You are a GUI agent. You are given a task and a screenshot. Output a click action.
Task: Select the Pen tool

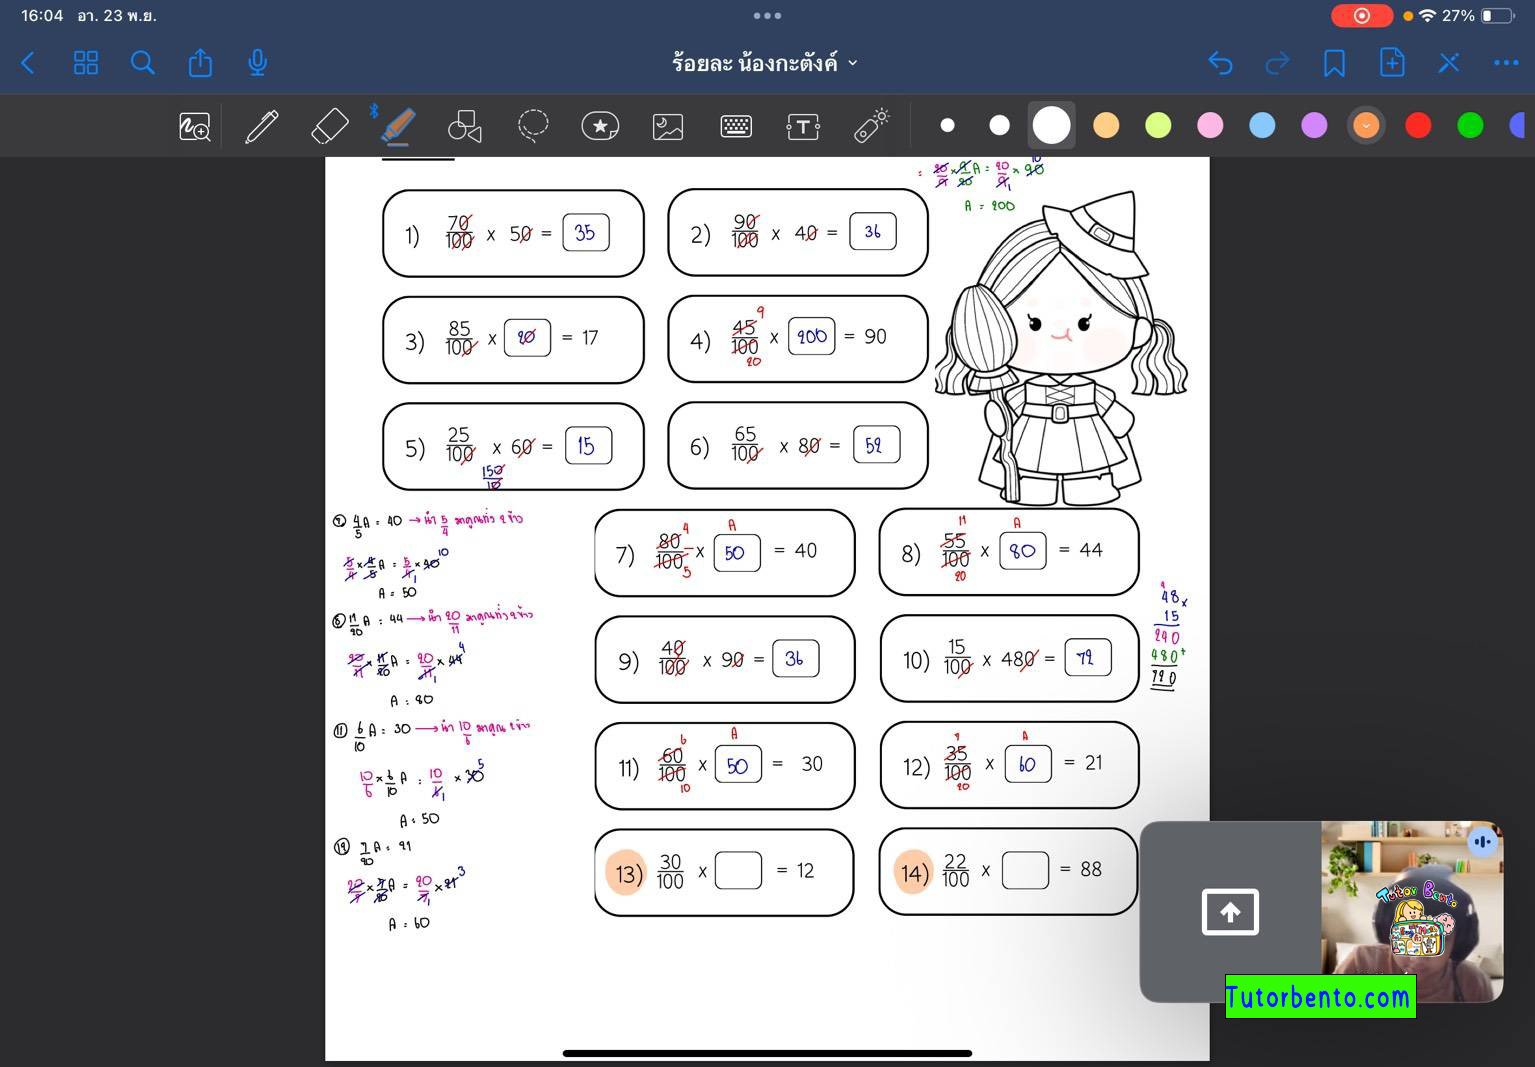click(x=262, y=126)
